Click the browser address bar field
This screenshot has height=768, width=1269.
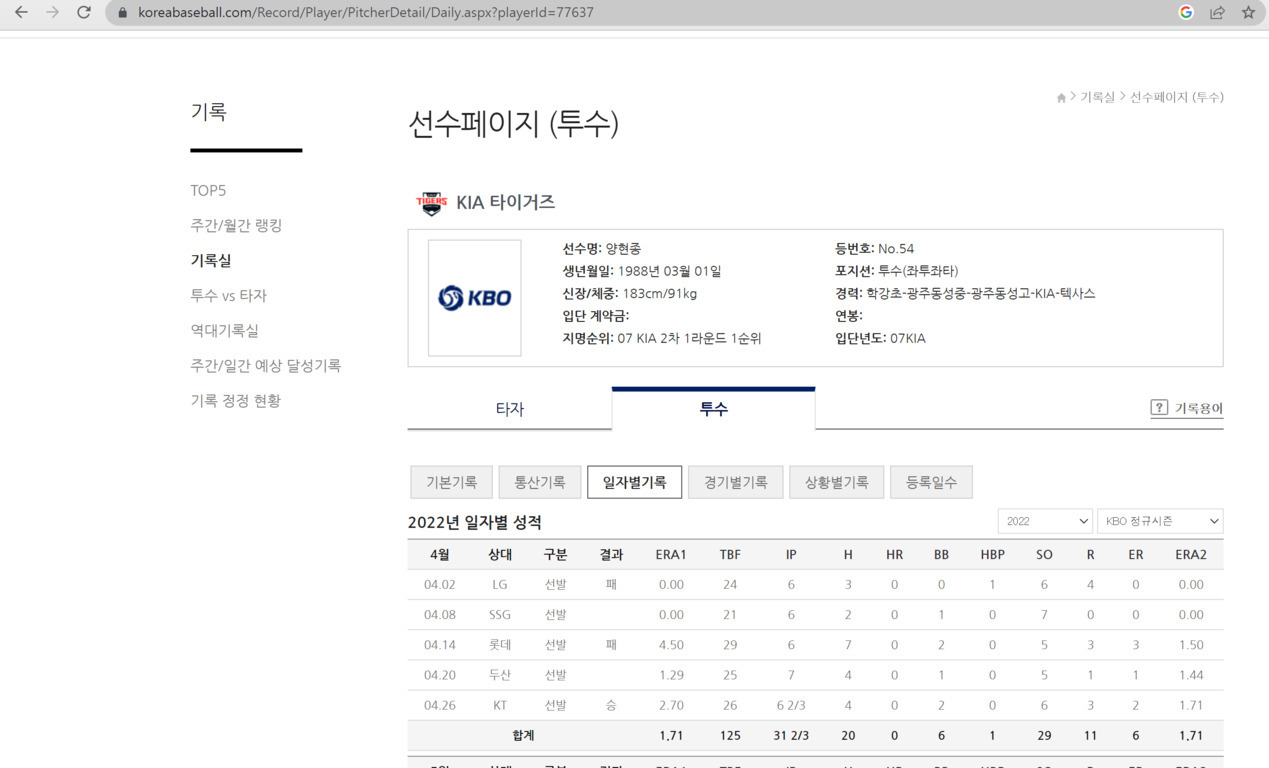point(400,14)
